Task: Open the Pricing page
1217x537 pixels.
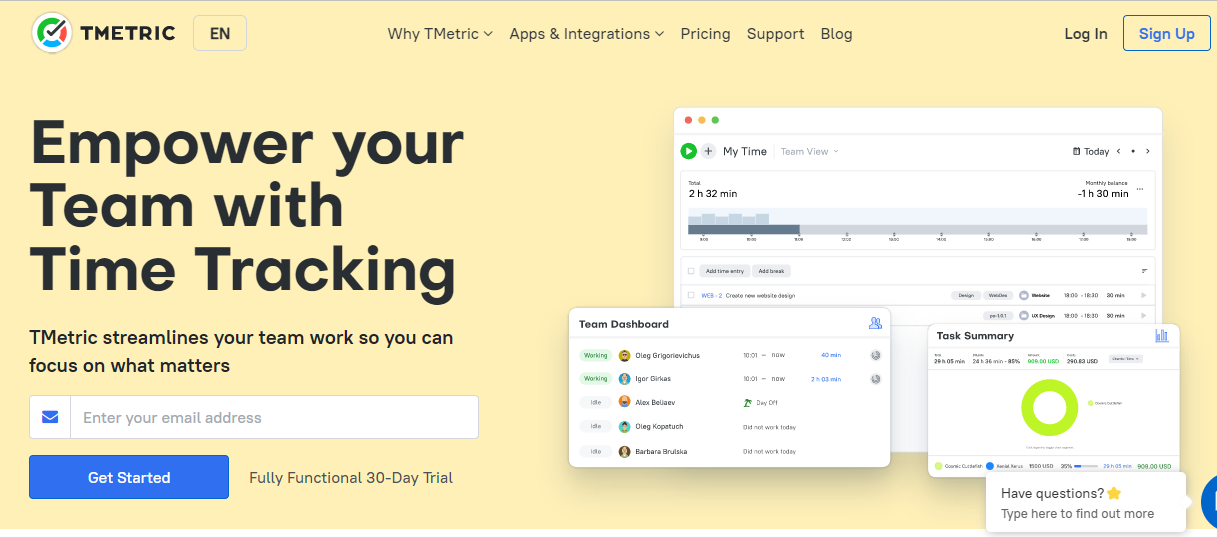Action: [x=705, y=33]
